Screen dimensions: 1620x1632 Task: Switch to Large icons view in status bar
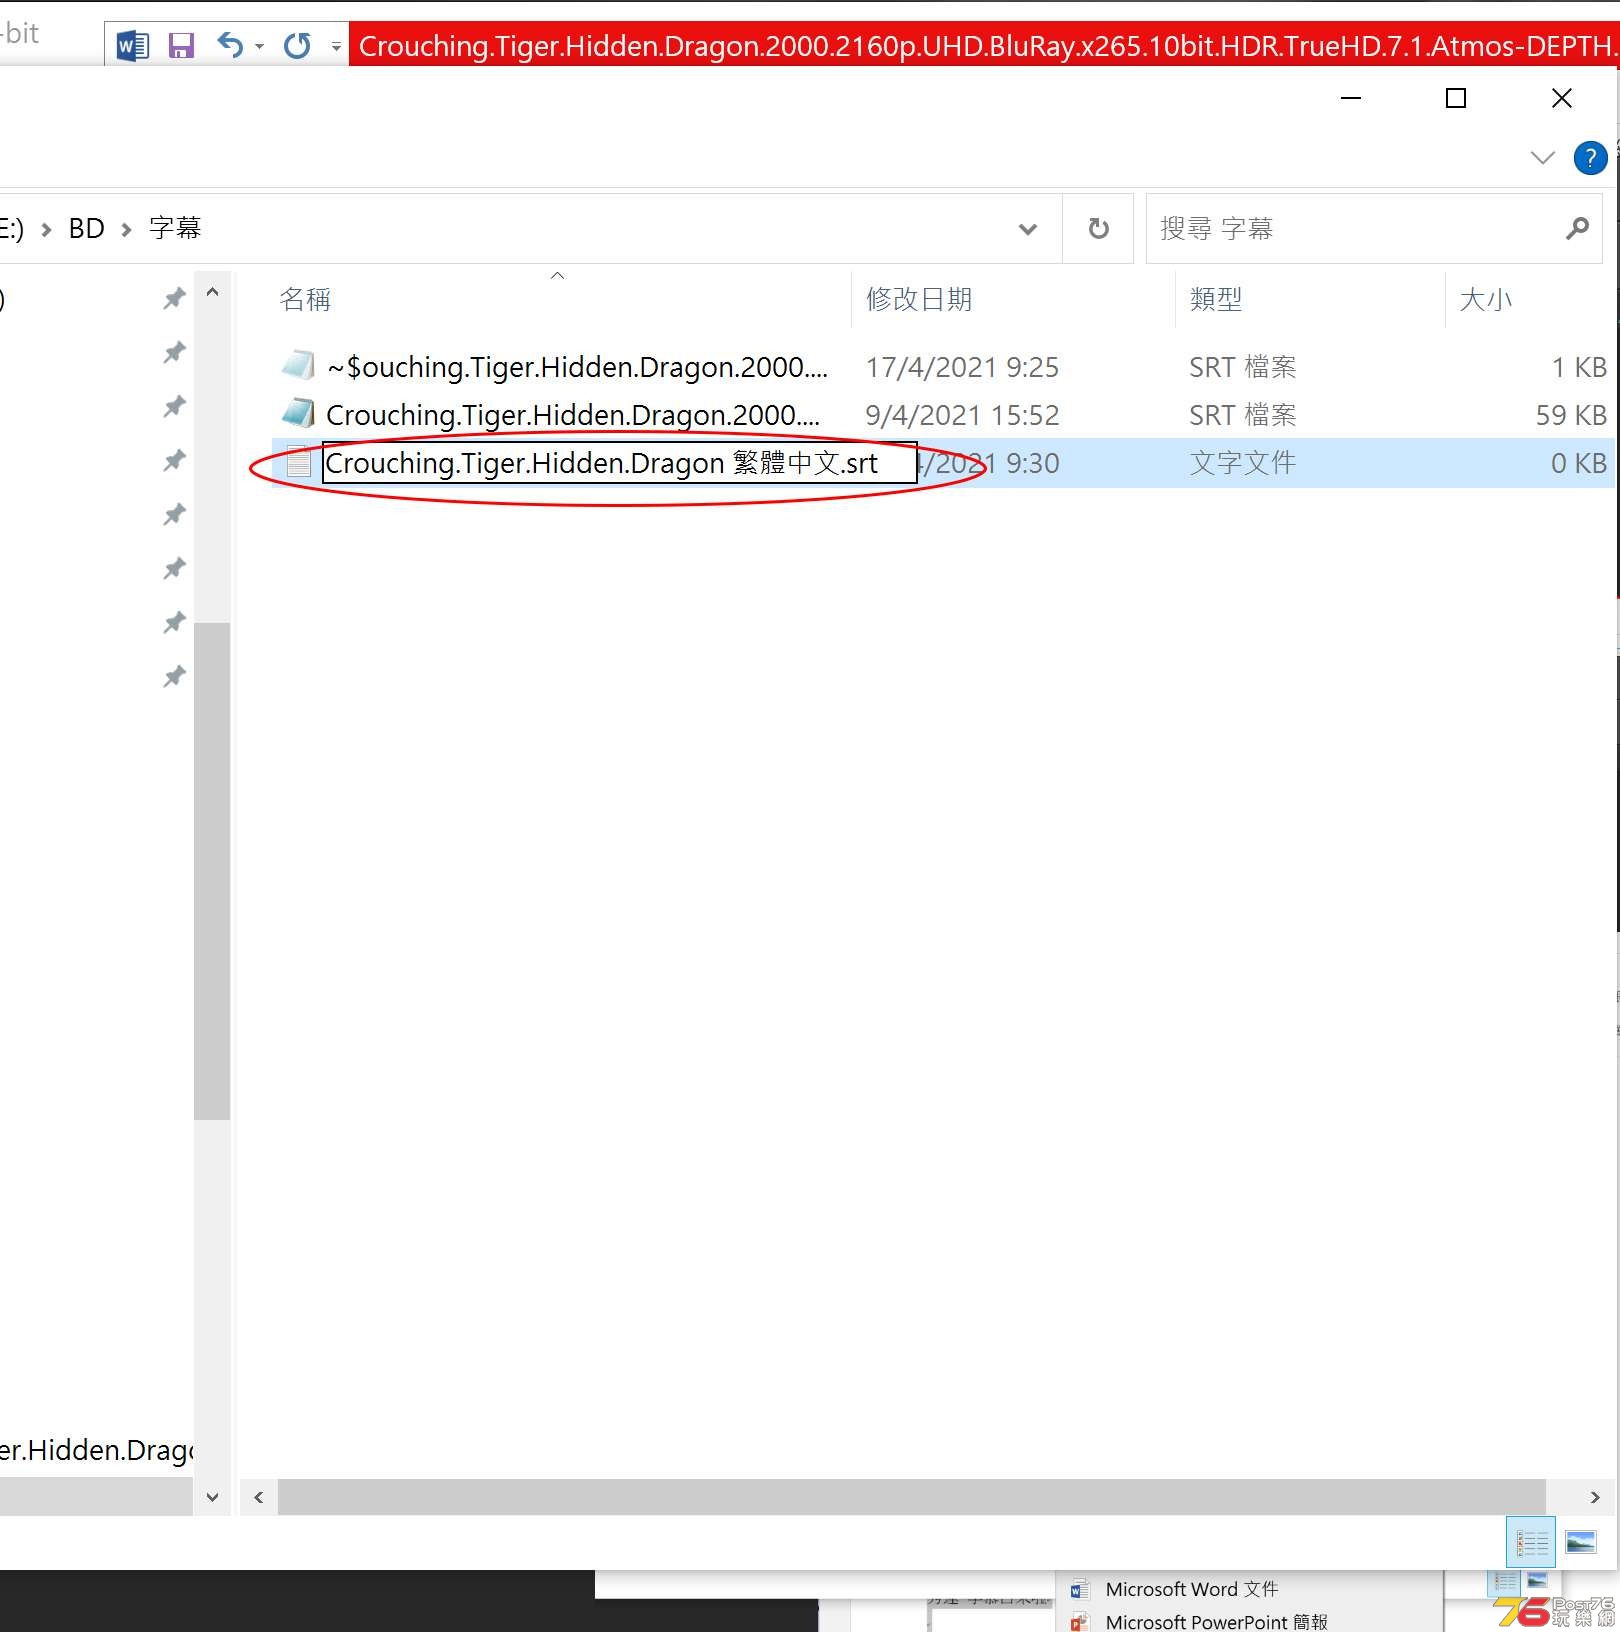[1581, 1542]
